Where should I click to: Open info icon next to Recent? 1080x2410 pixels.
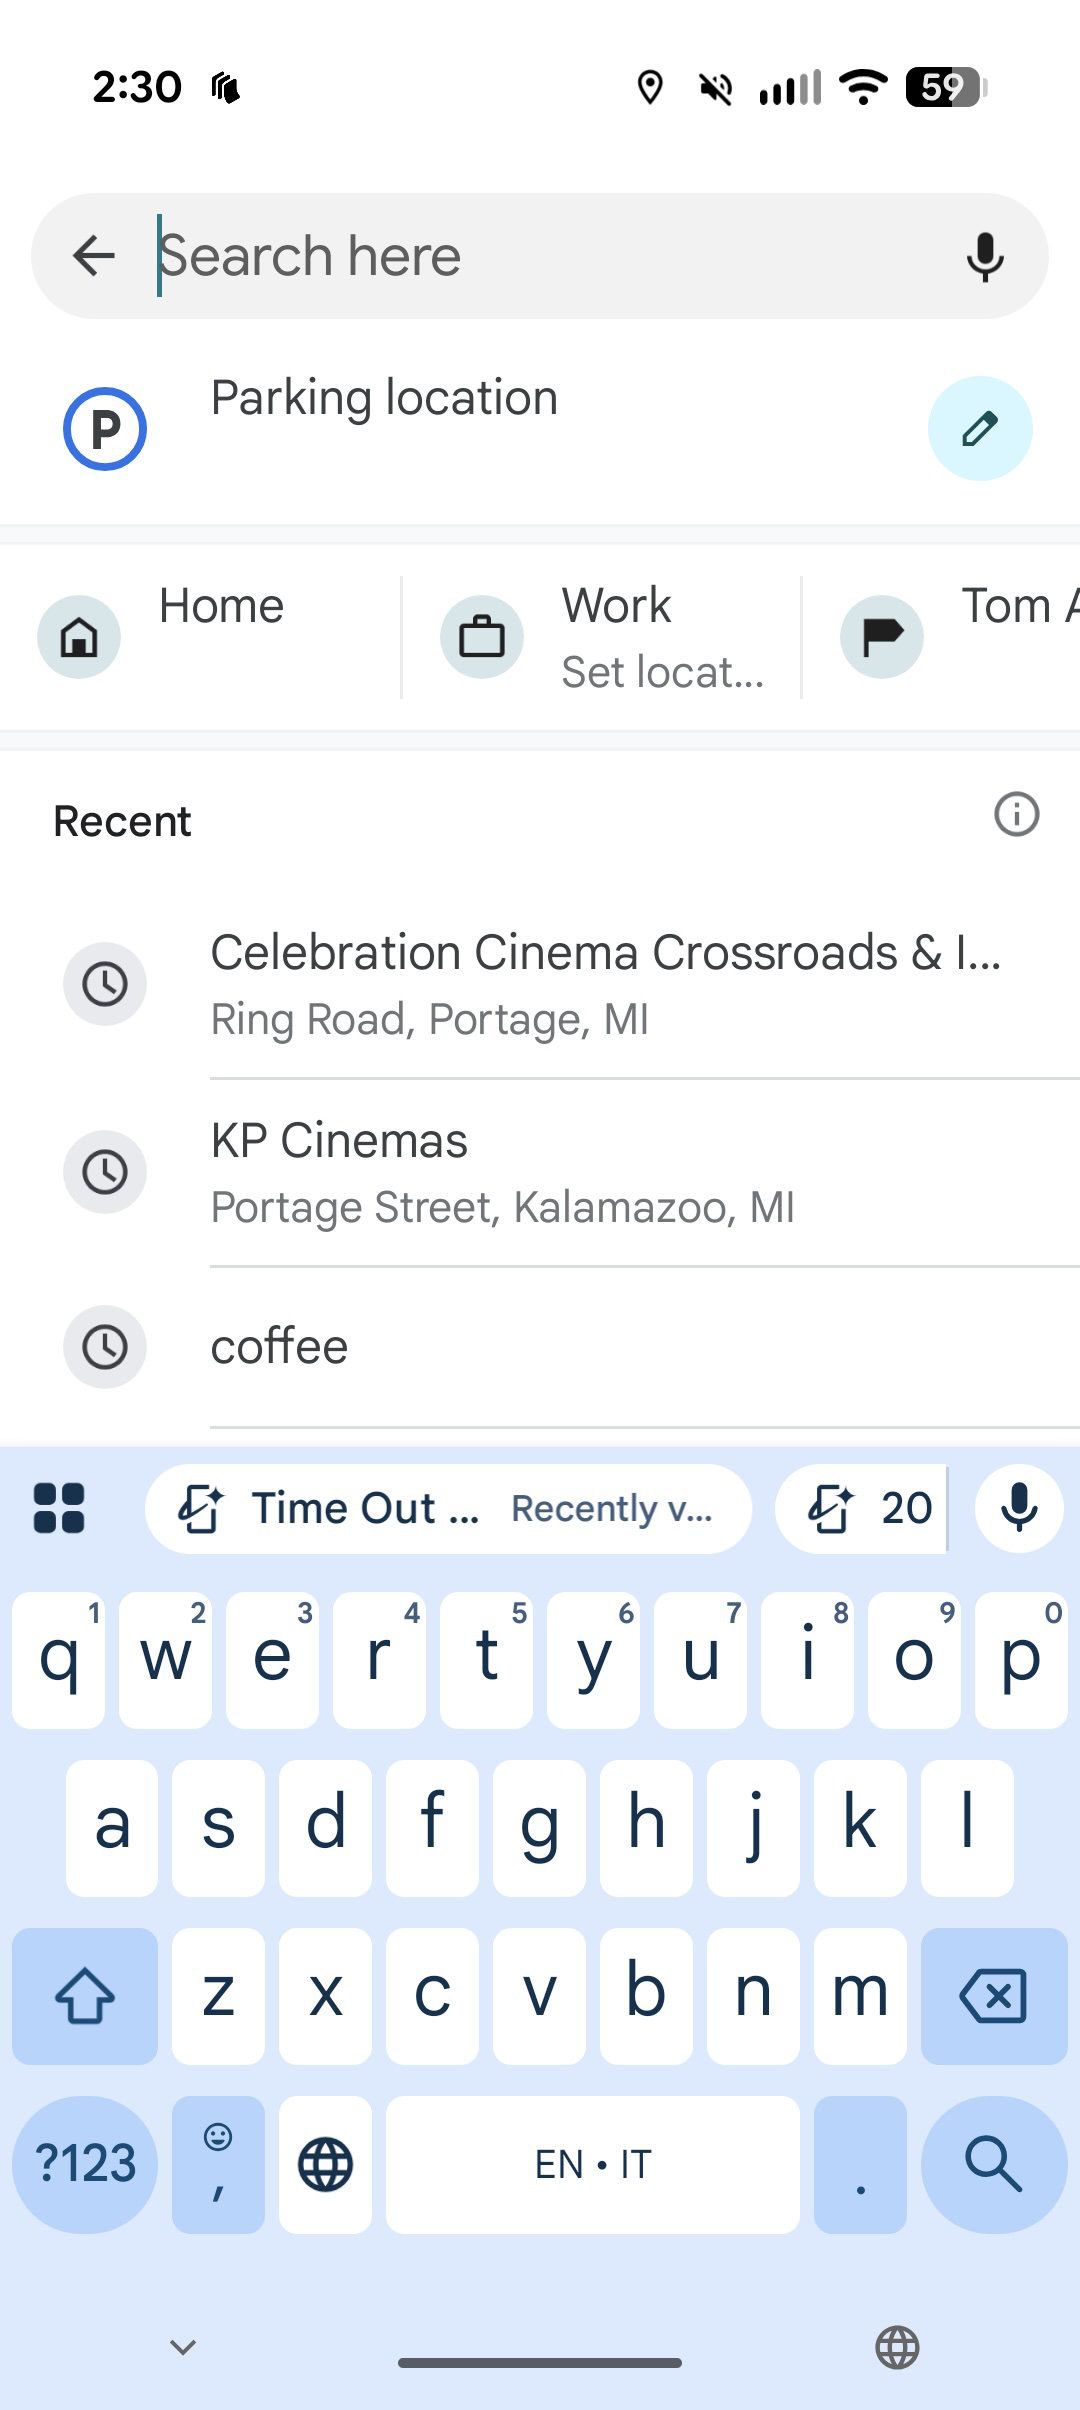[1016, 815]
